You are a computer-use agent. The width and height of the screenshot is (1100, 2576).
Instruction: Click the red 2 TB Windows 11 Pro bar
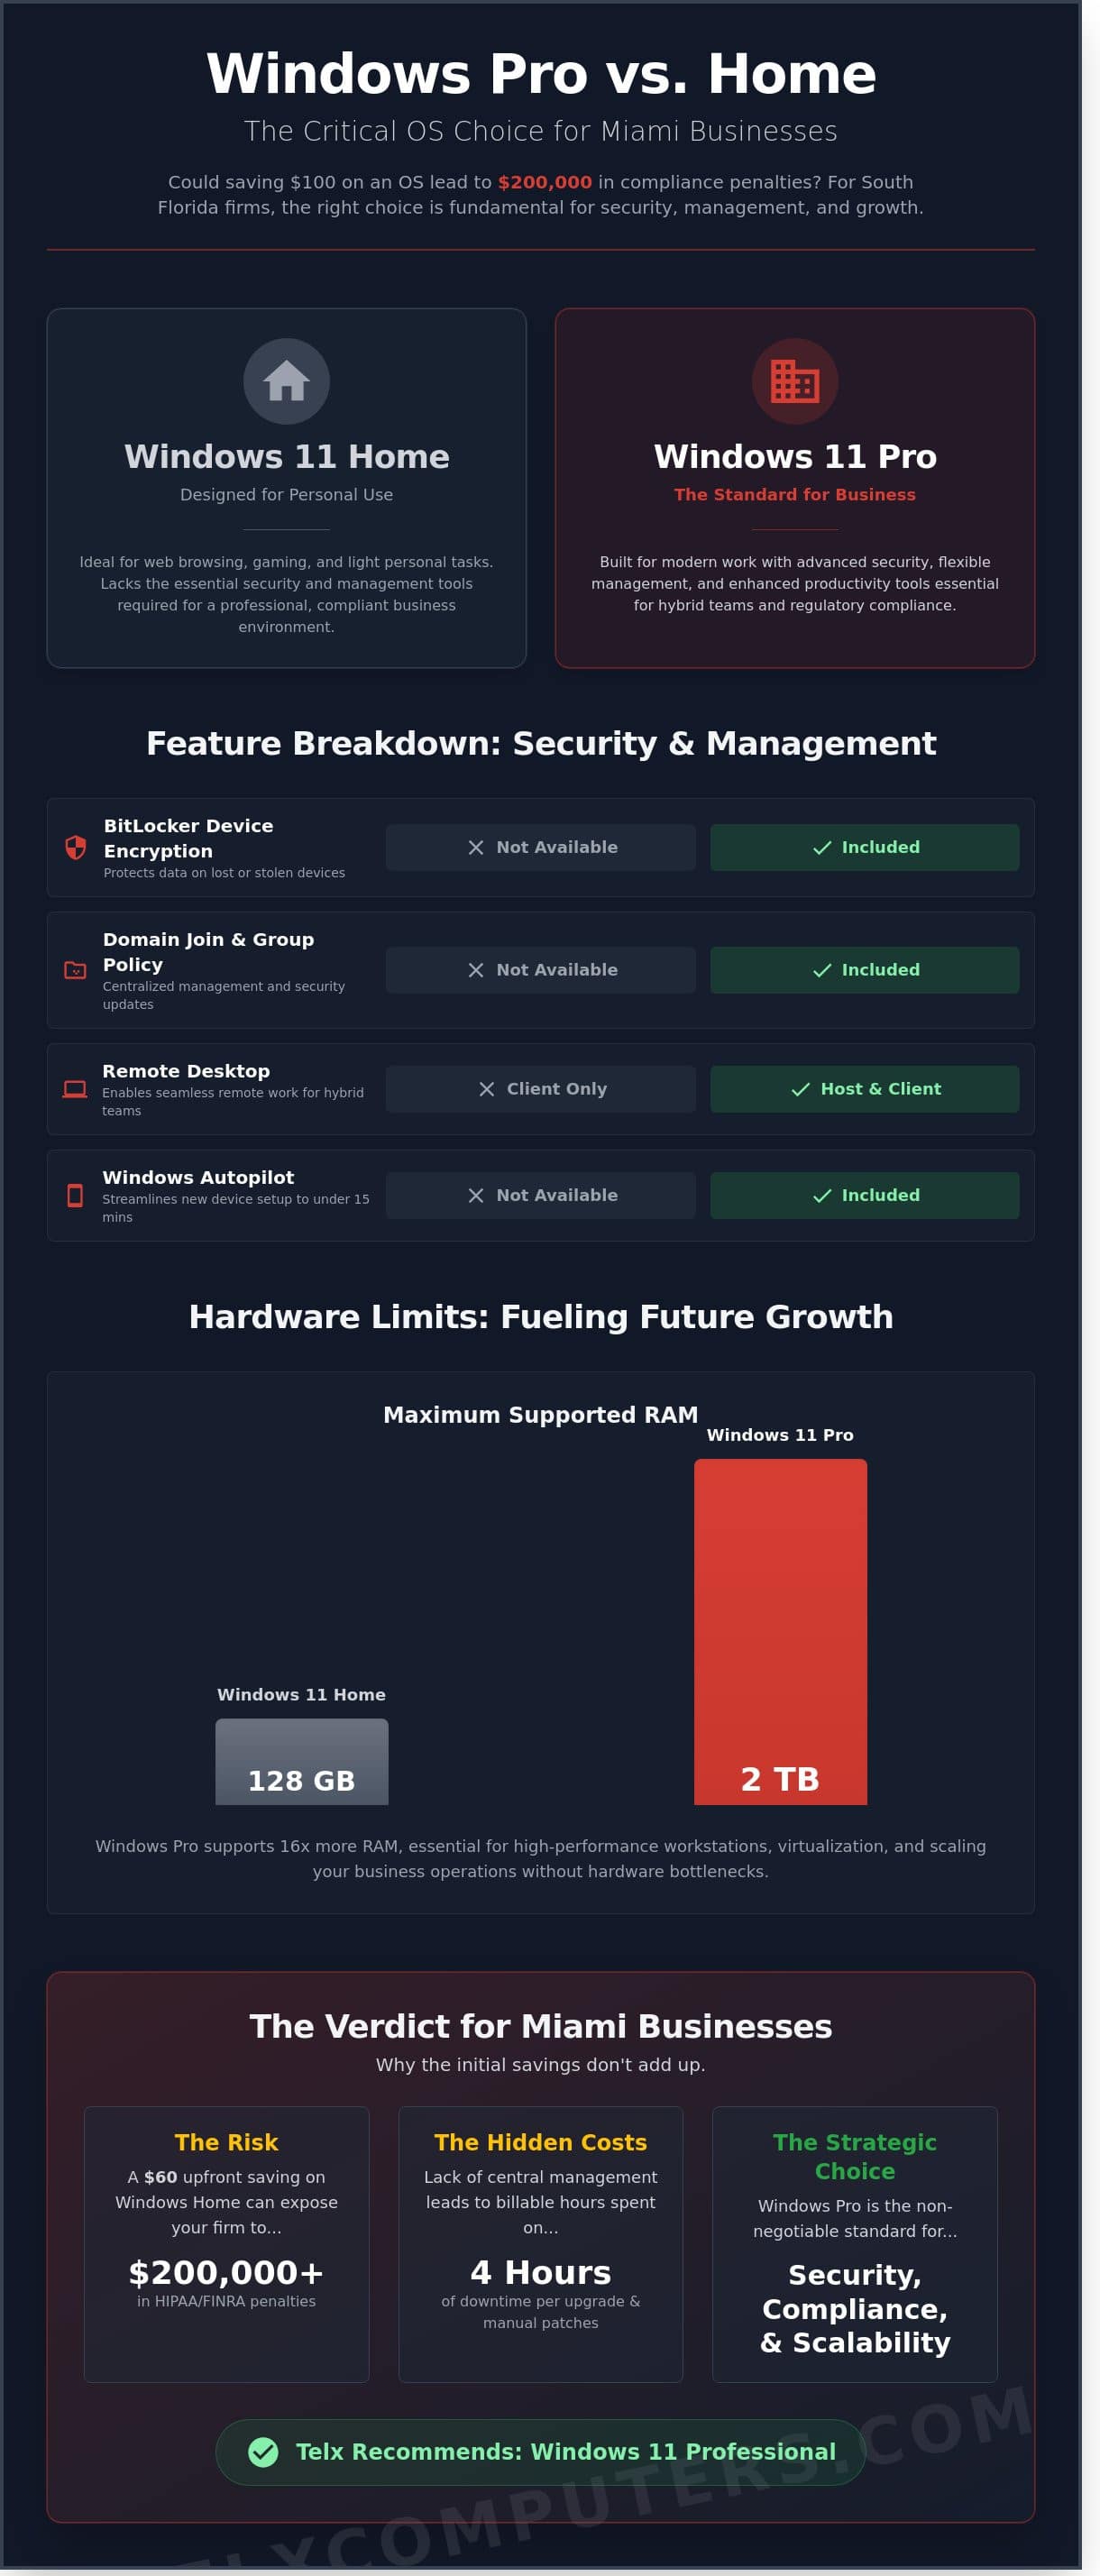(780, 1630)
